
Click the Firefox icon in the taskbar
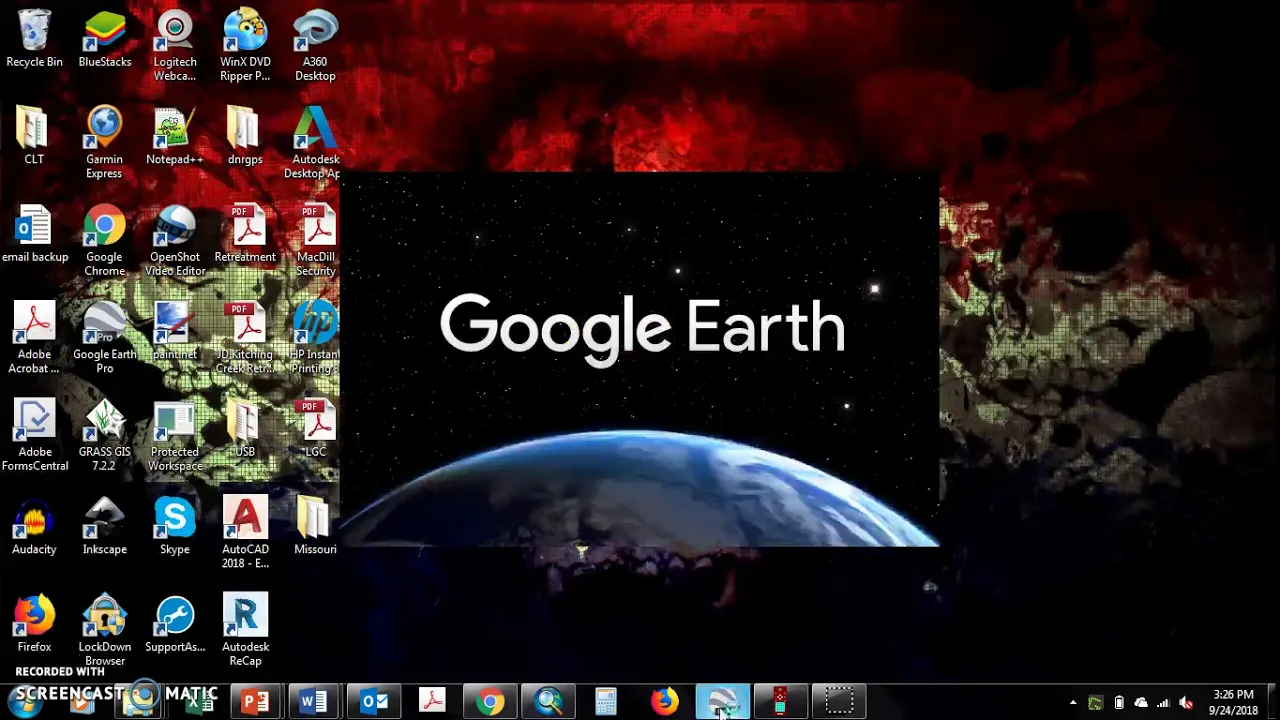[x=664, y=701]
